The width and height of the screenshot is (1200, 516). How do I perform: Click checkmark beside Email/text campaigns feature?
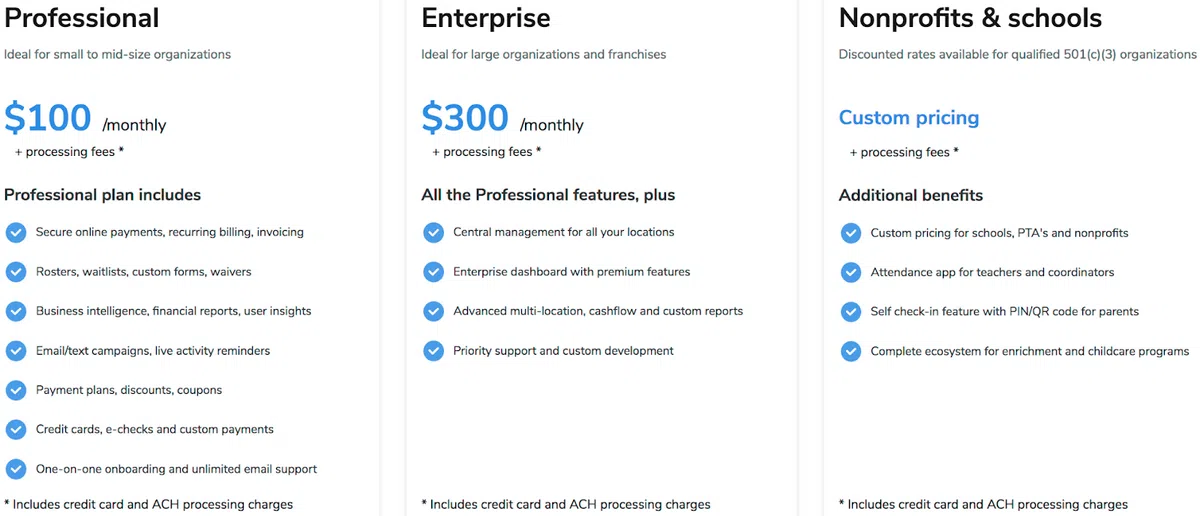pos(16,351)
